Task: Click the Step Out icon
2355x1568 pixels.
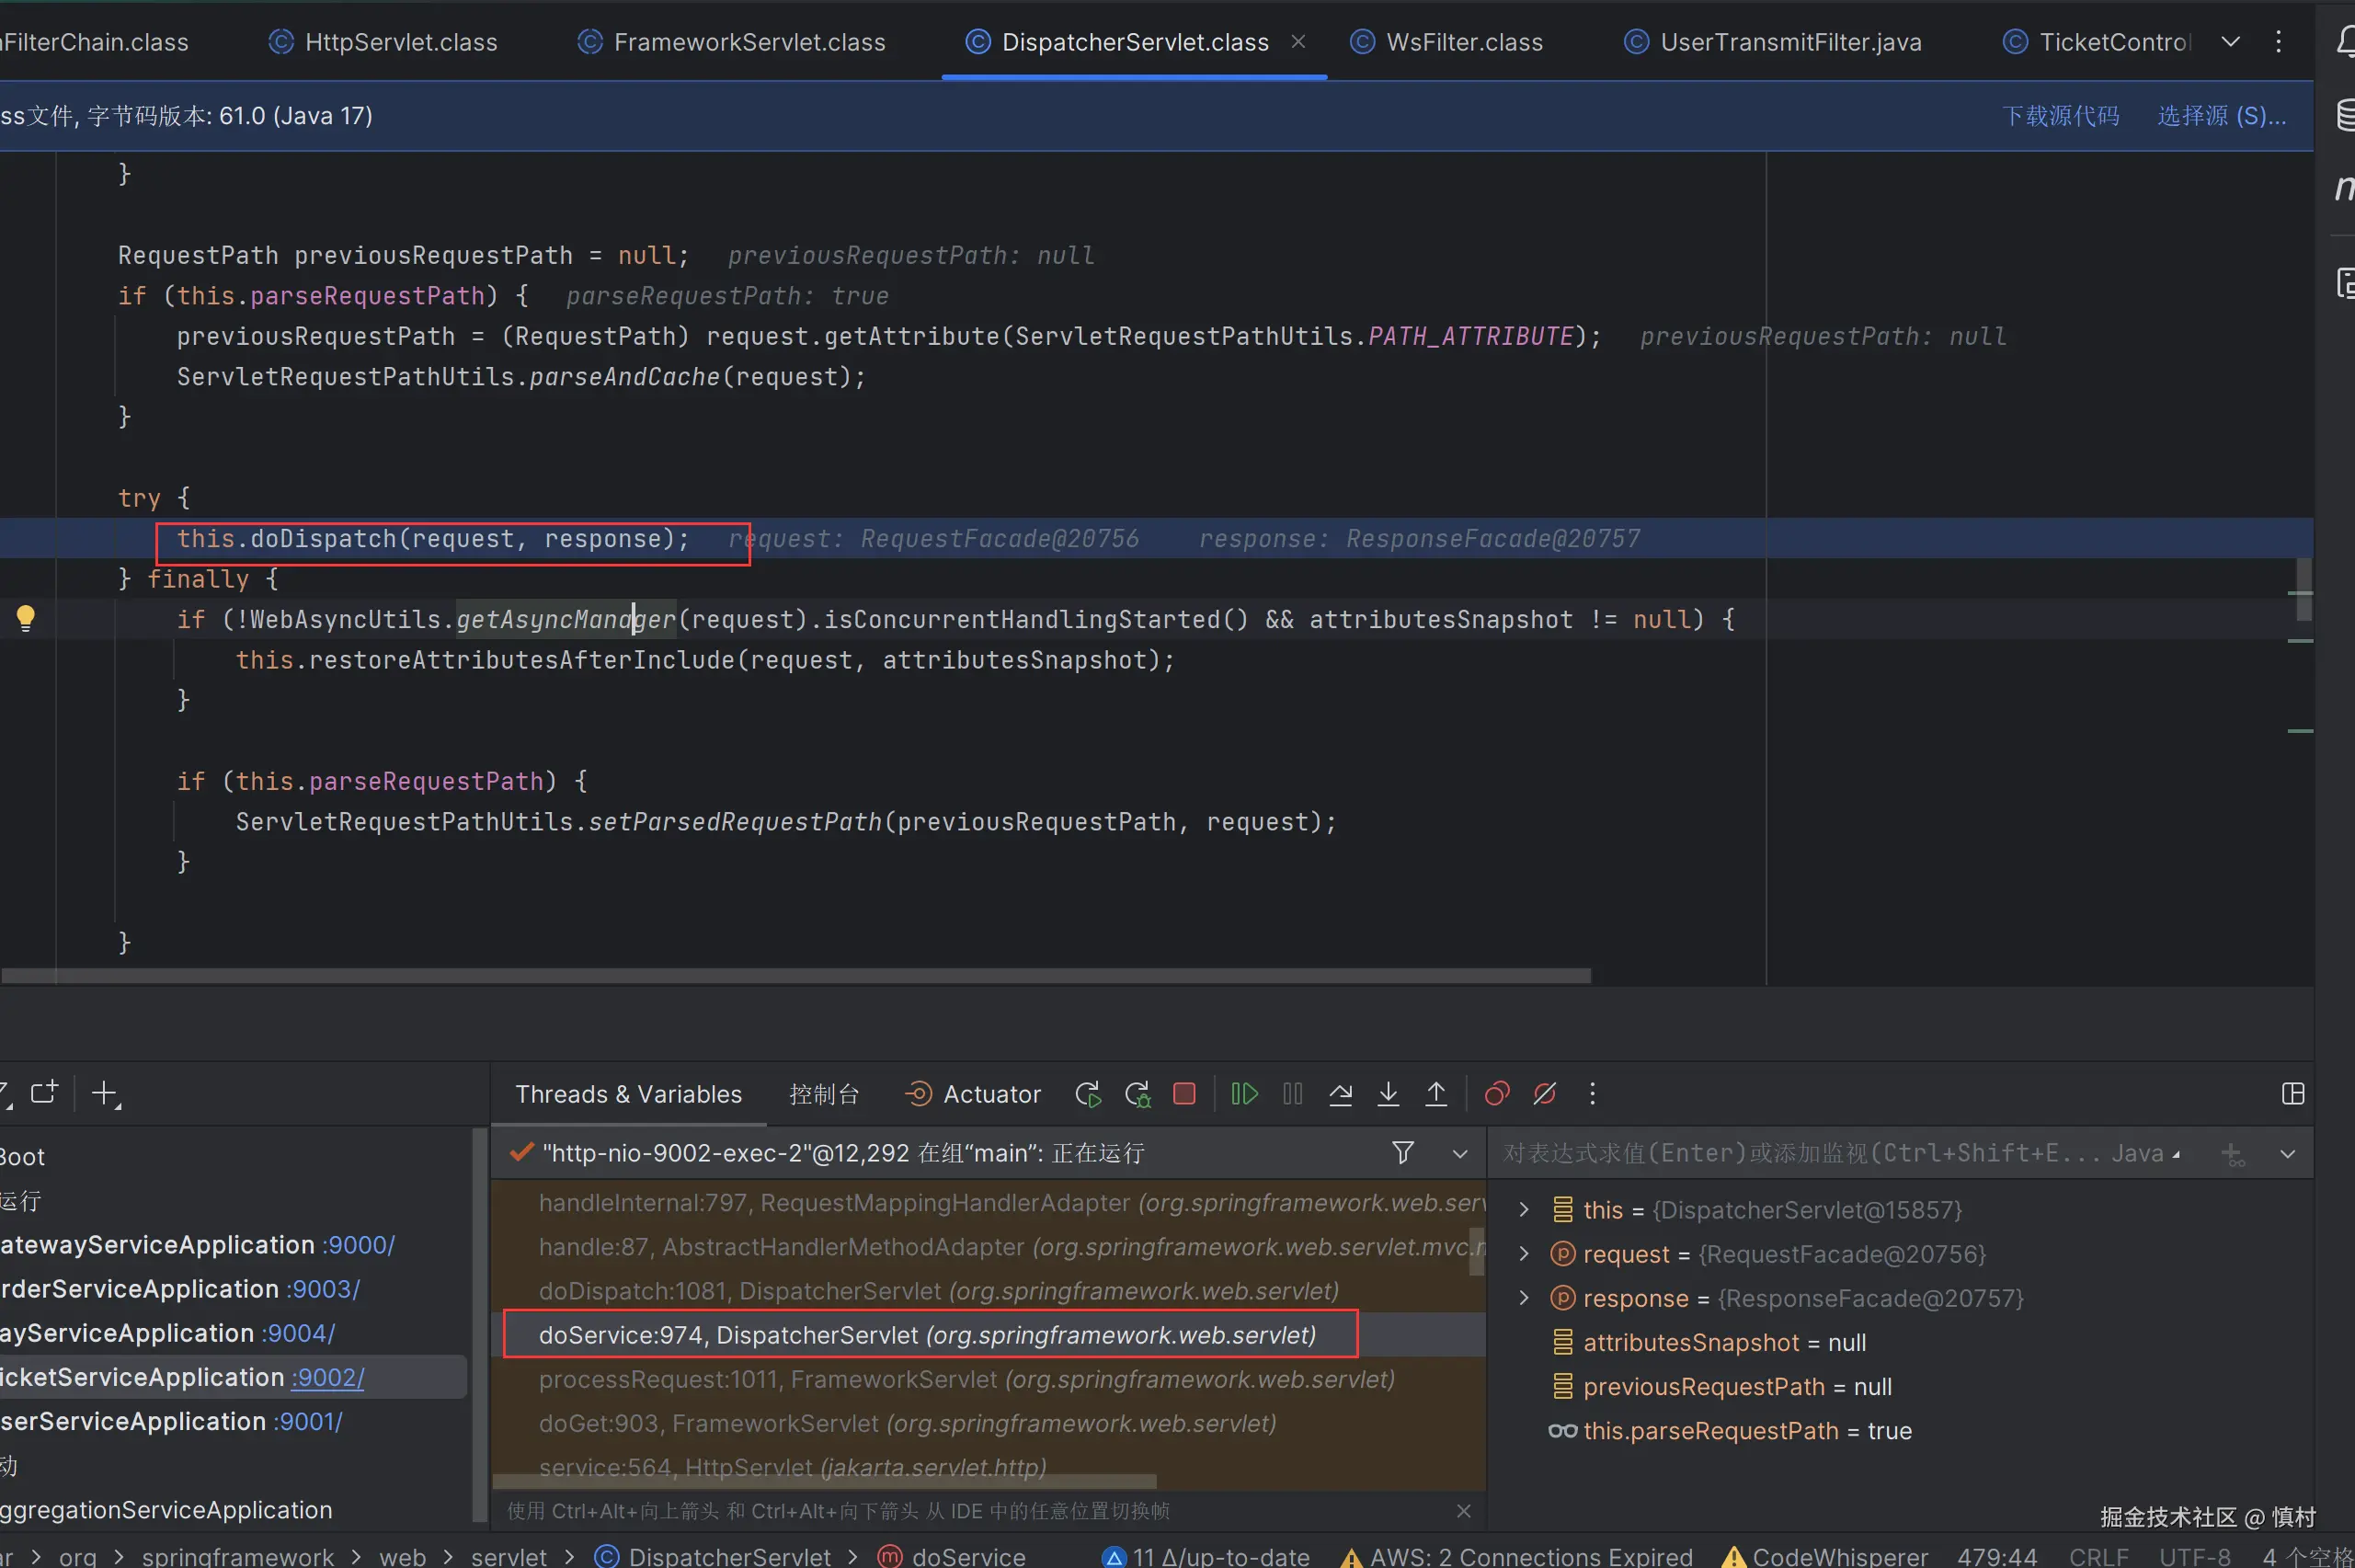Action: (1436, 1094)
